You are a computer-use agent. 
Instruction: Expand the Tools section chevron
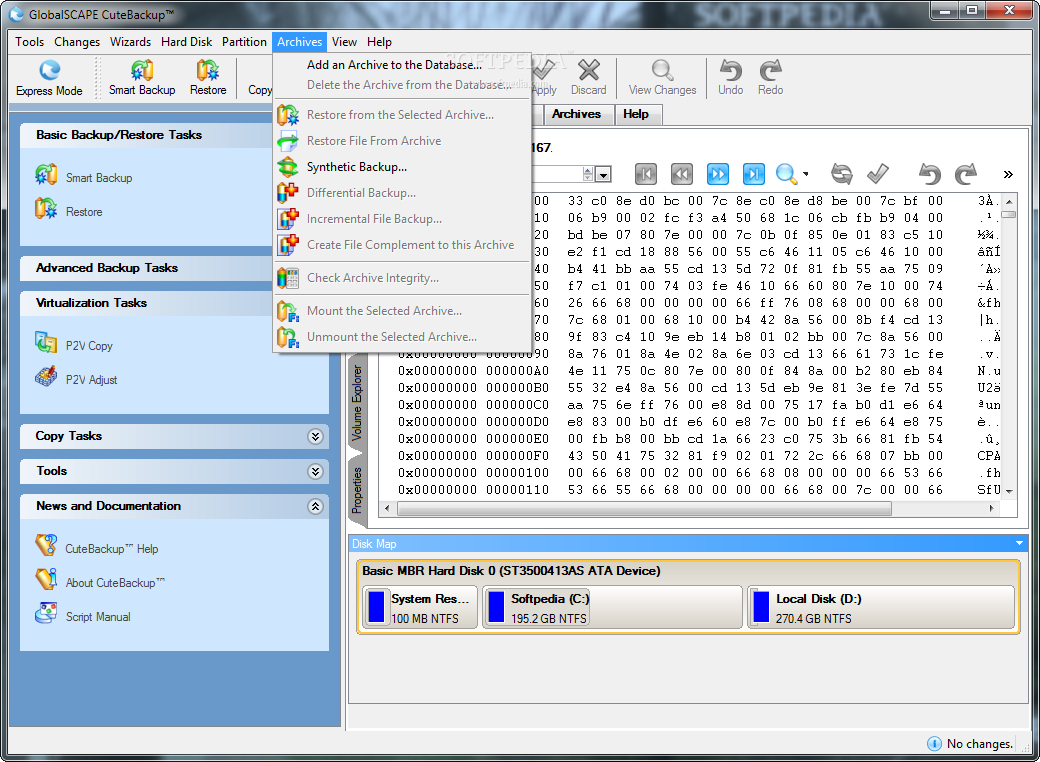click(x=315, y=472)
